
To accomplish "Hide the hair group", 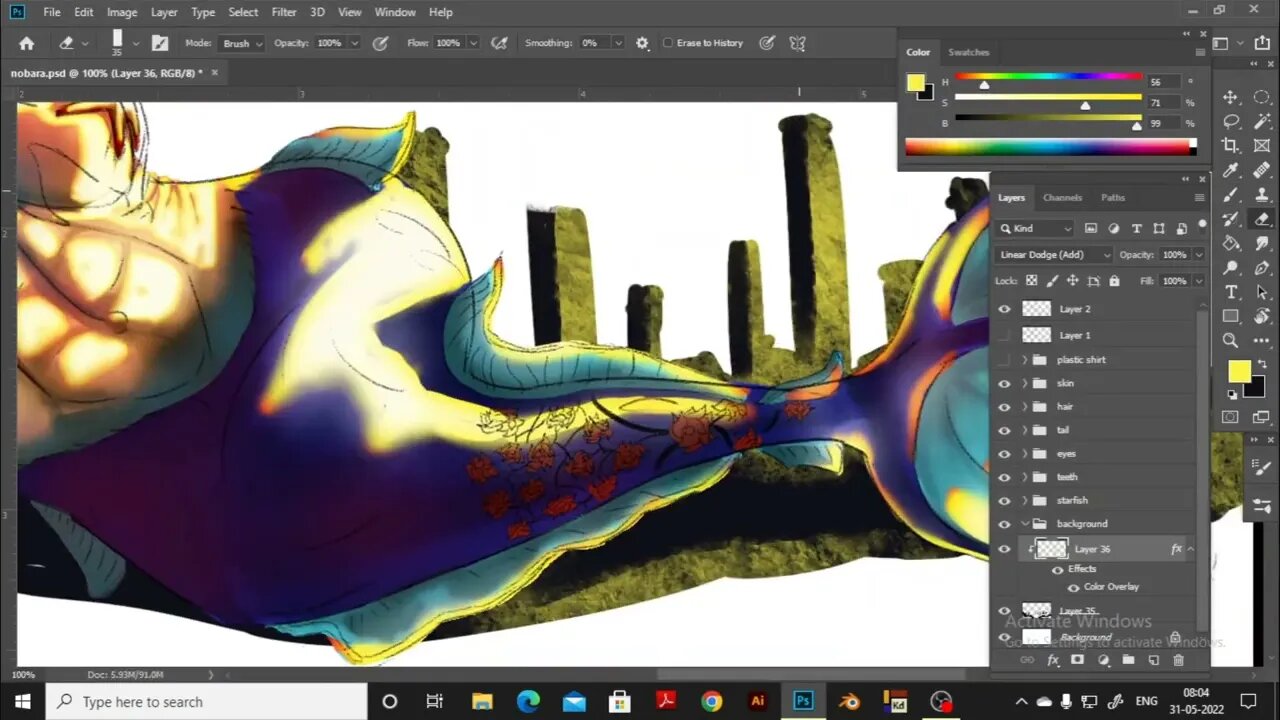I will tap(1005, 407).
